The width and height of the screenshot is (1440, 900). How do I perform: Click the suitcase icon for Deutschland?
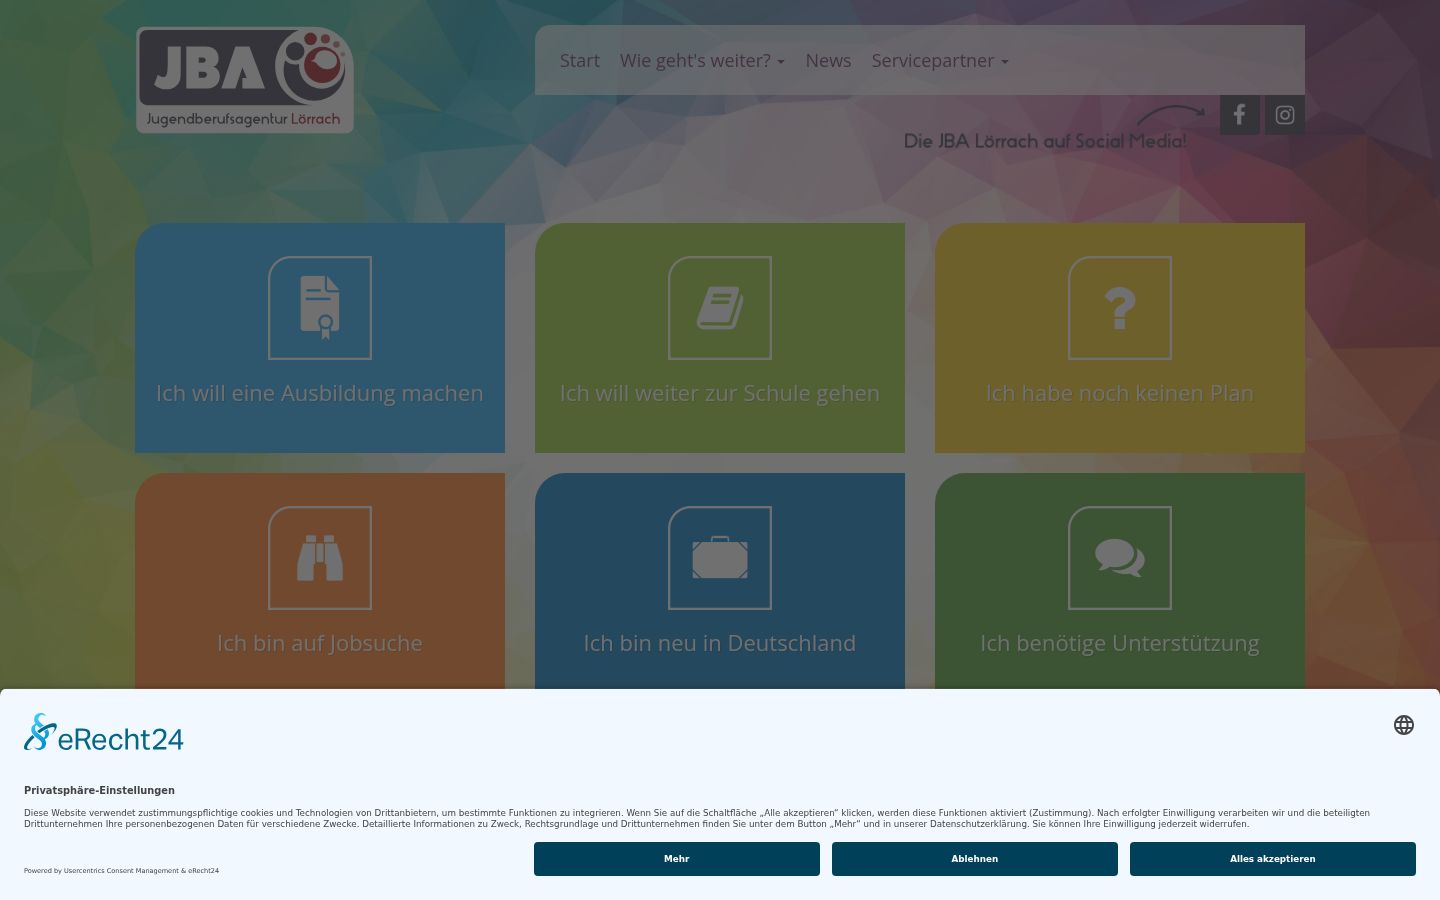tap(720, 558)
